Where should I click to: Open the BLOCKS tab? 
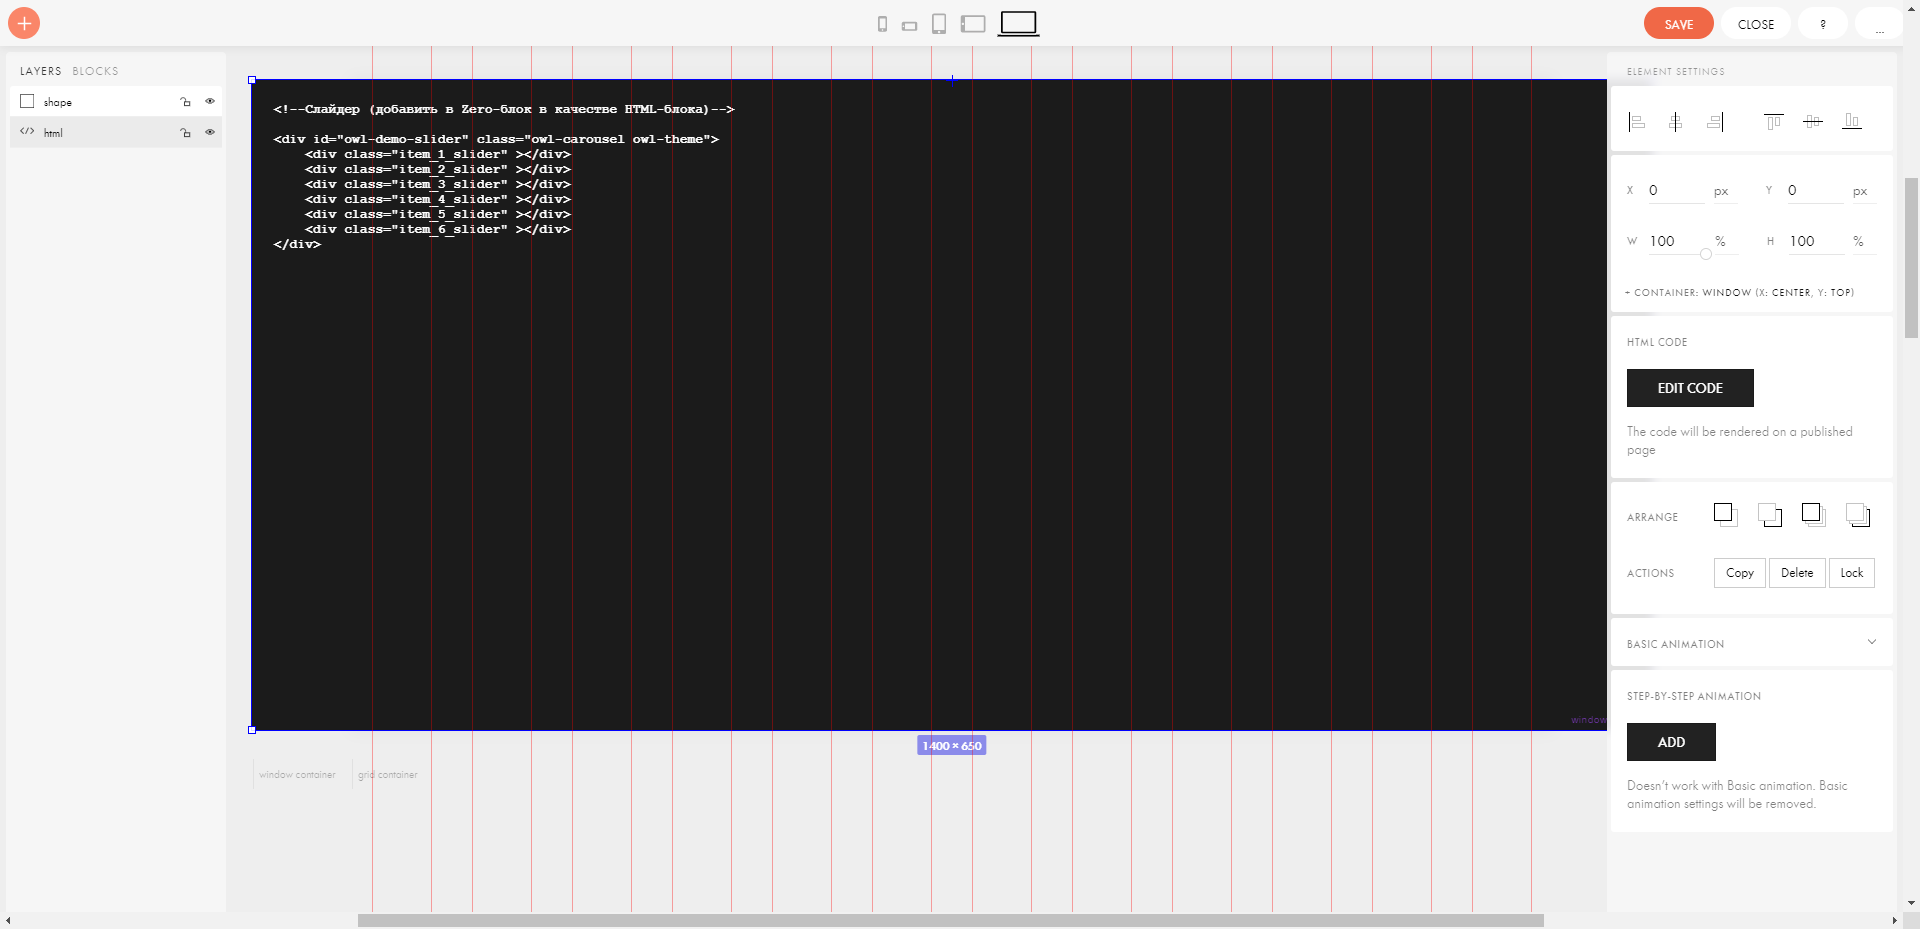95,71
